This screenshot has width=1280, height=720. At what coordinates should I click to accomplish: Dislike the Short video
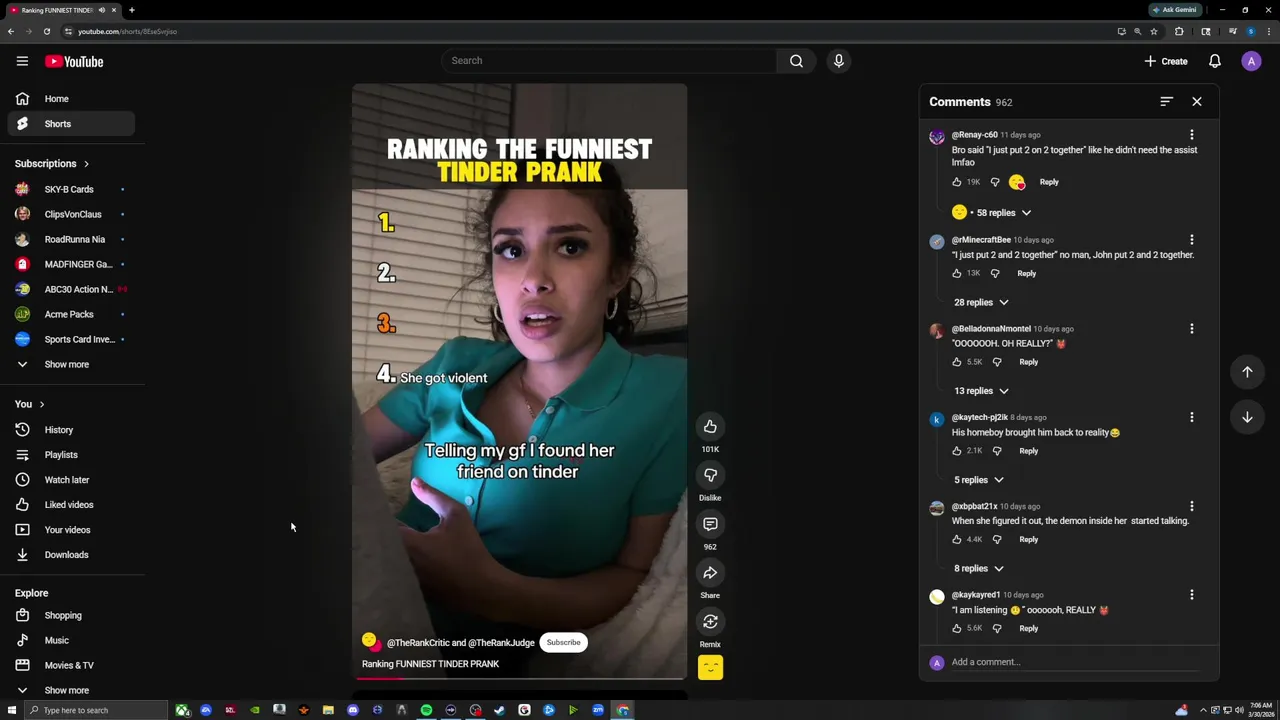710,475
